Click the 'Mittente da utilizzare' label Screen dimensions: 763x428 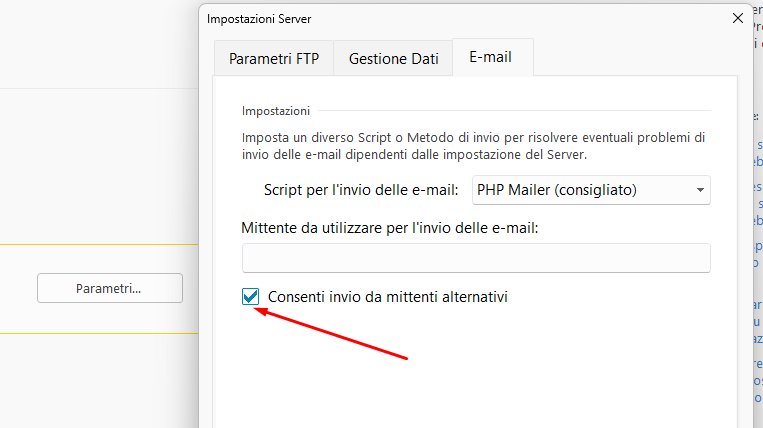click(x=390, y=228)
